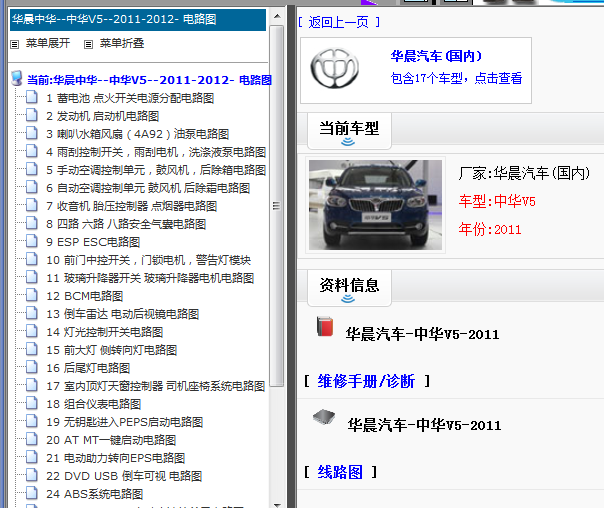Open 22 DVD USB 倒车可视 电路图
The height and width of the screenshot is (508, 604).
click(x=124, y=476)
